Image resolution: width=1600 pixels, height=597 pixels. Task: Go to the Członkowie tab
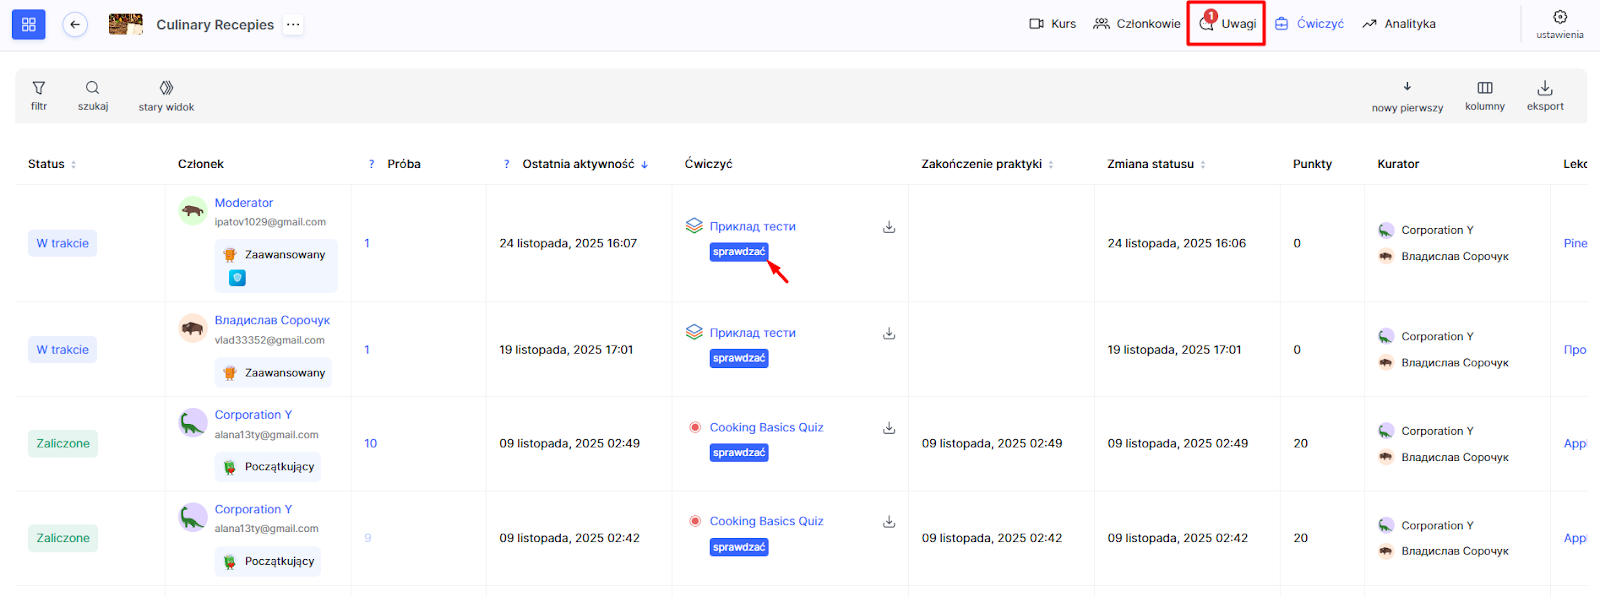pos(1137,24)
